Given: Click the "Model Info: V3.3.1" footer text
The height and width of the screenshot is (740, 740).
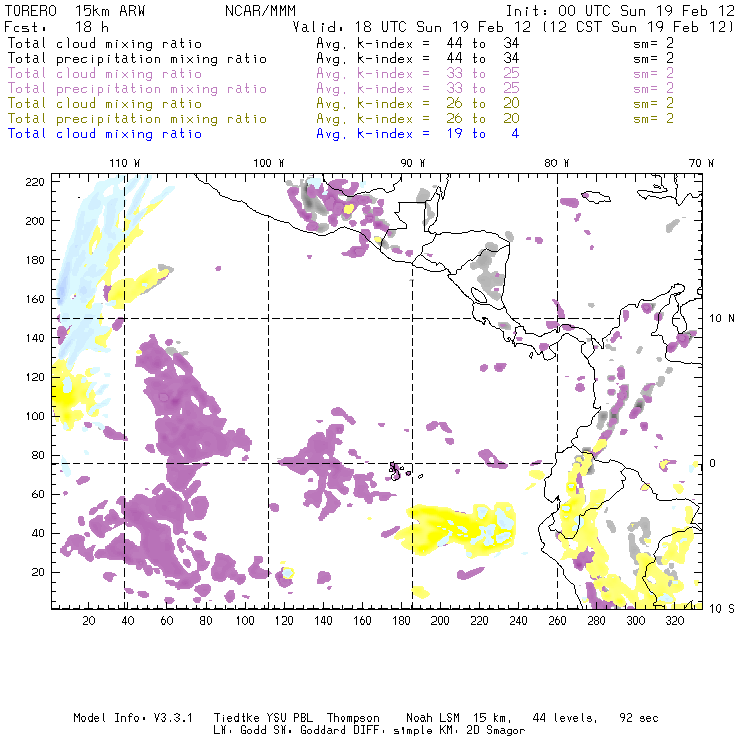Looking at the screenshot, I should (133, 718).
